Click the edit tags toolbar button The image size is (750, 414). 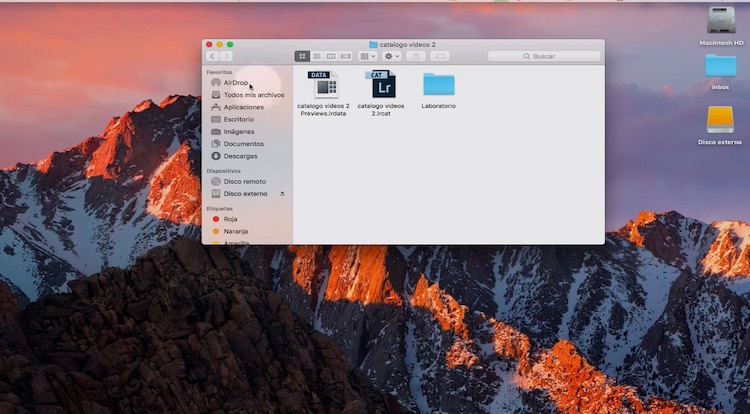coord(440,56)
